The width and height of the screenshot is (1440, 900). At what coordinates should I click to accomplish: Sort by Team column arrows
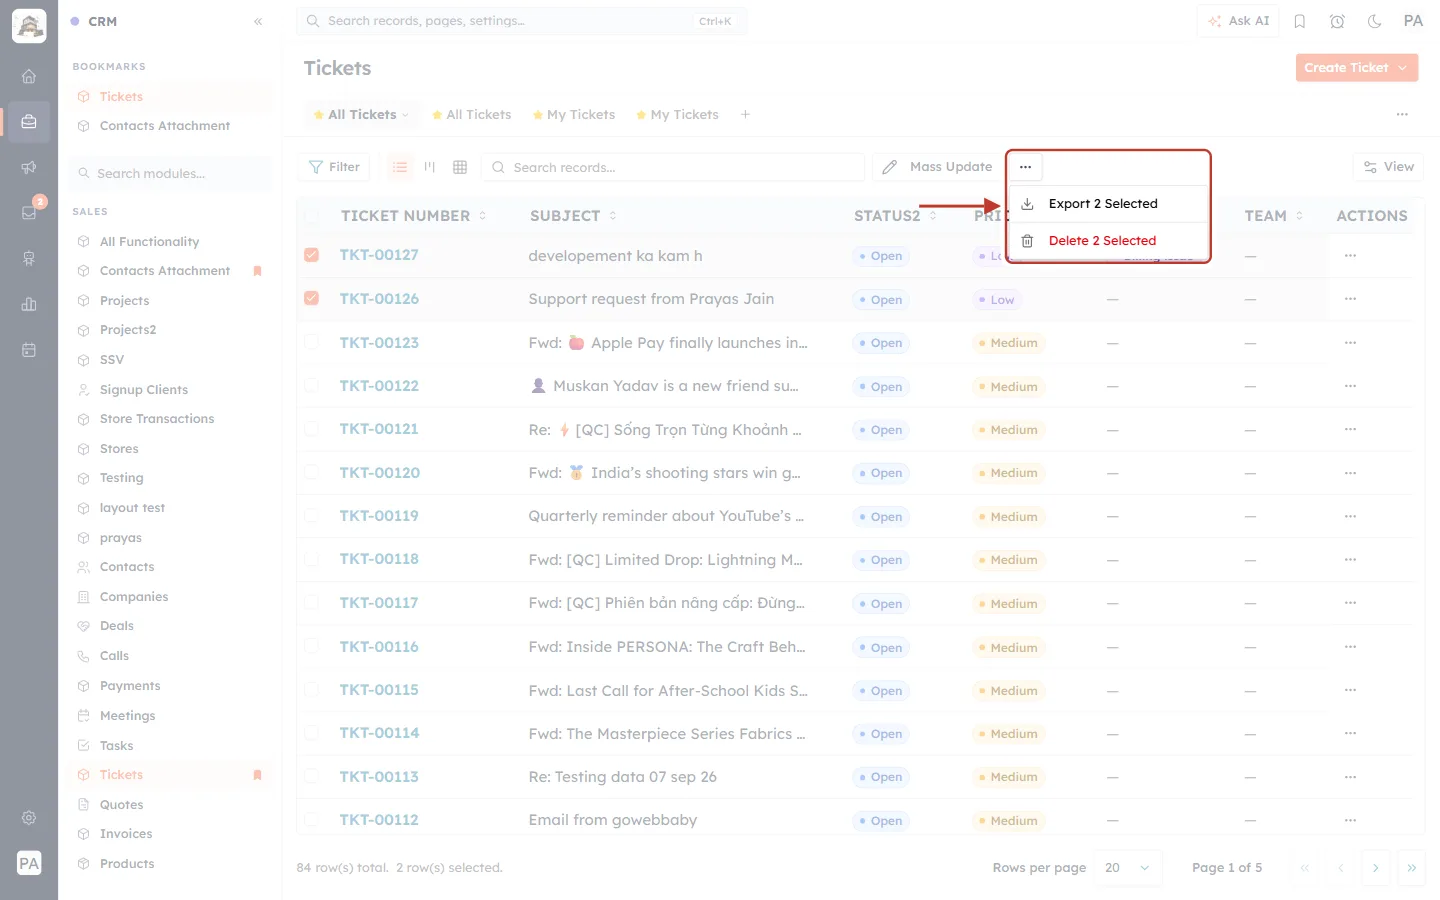click(1299, 216)
